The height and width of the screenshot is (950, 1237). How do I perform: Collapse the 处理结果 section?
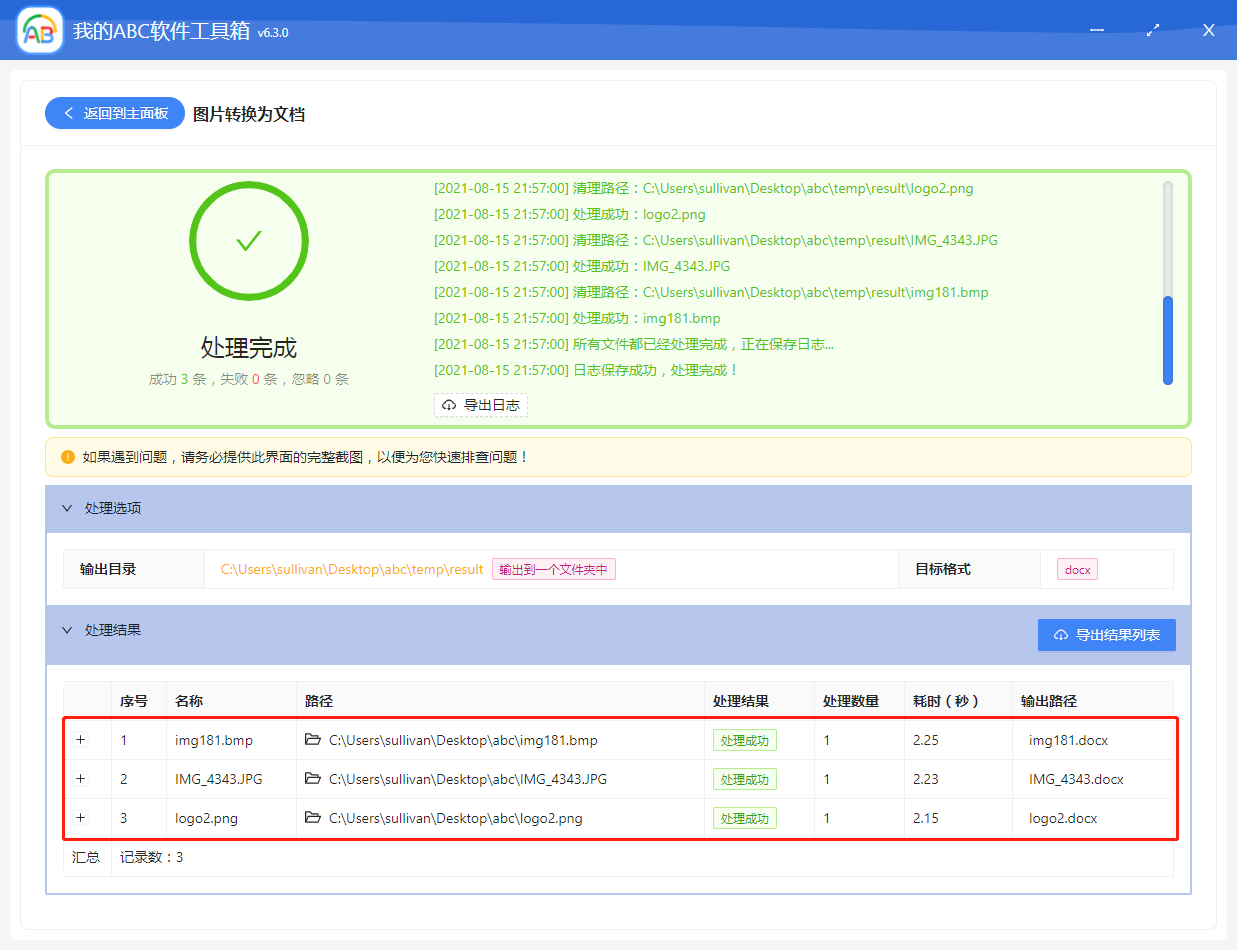point(68,630)
